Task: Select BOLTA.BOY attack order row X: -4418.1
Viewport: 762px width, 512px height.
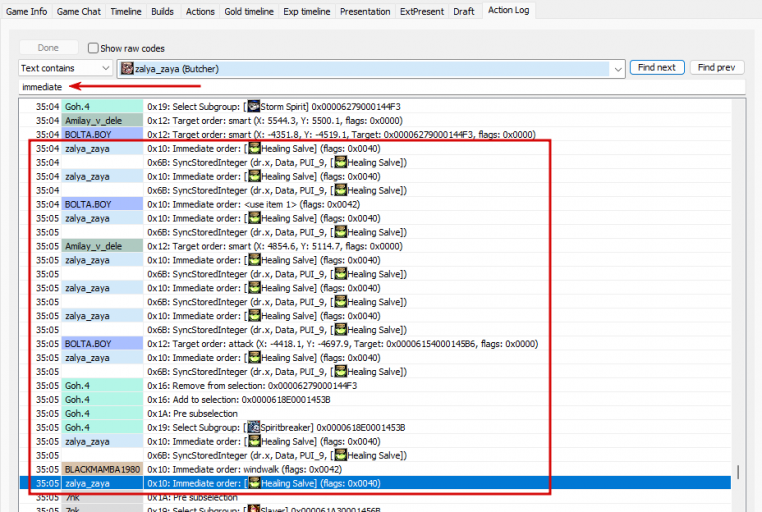Action: coord(375,343)
